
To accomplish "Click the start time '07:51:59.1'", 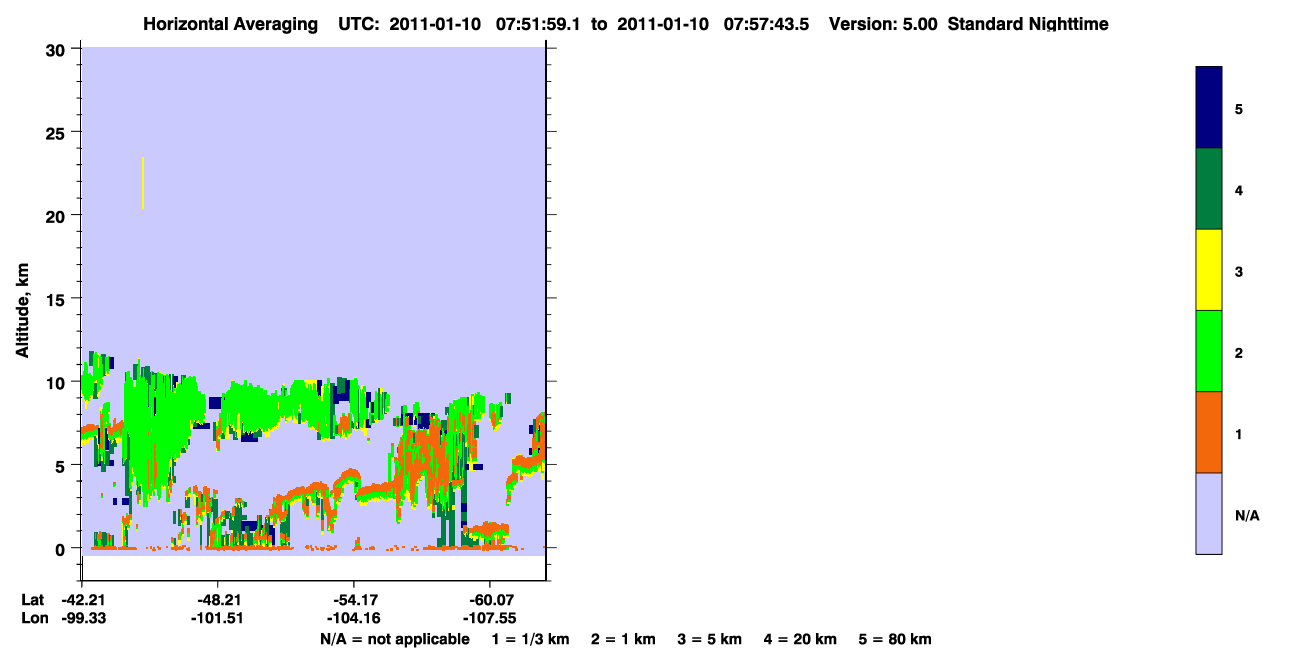I will tap(538, 24).
